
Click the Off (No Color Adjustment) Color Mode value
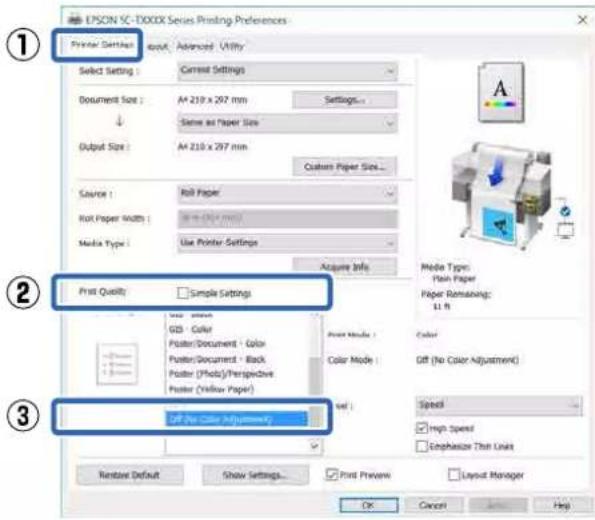point(468,359)
